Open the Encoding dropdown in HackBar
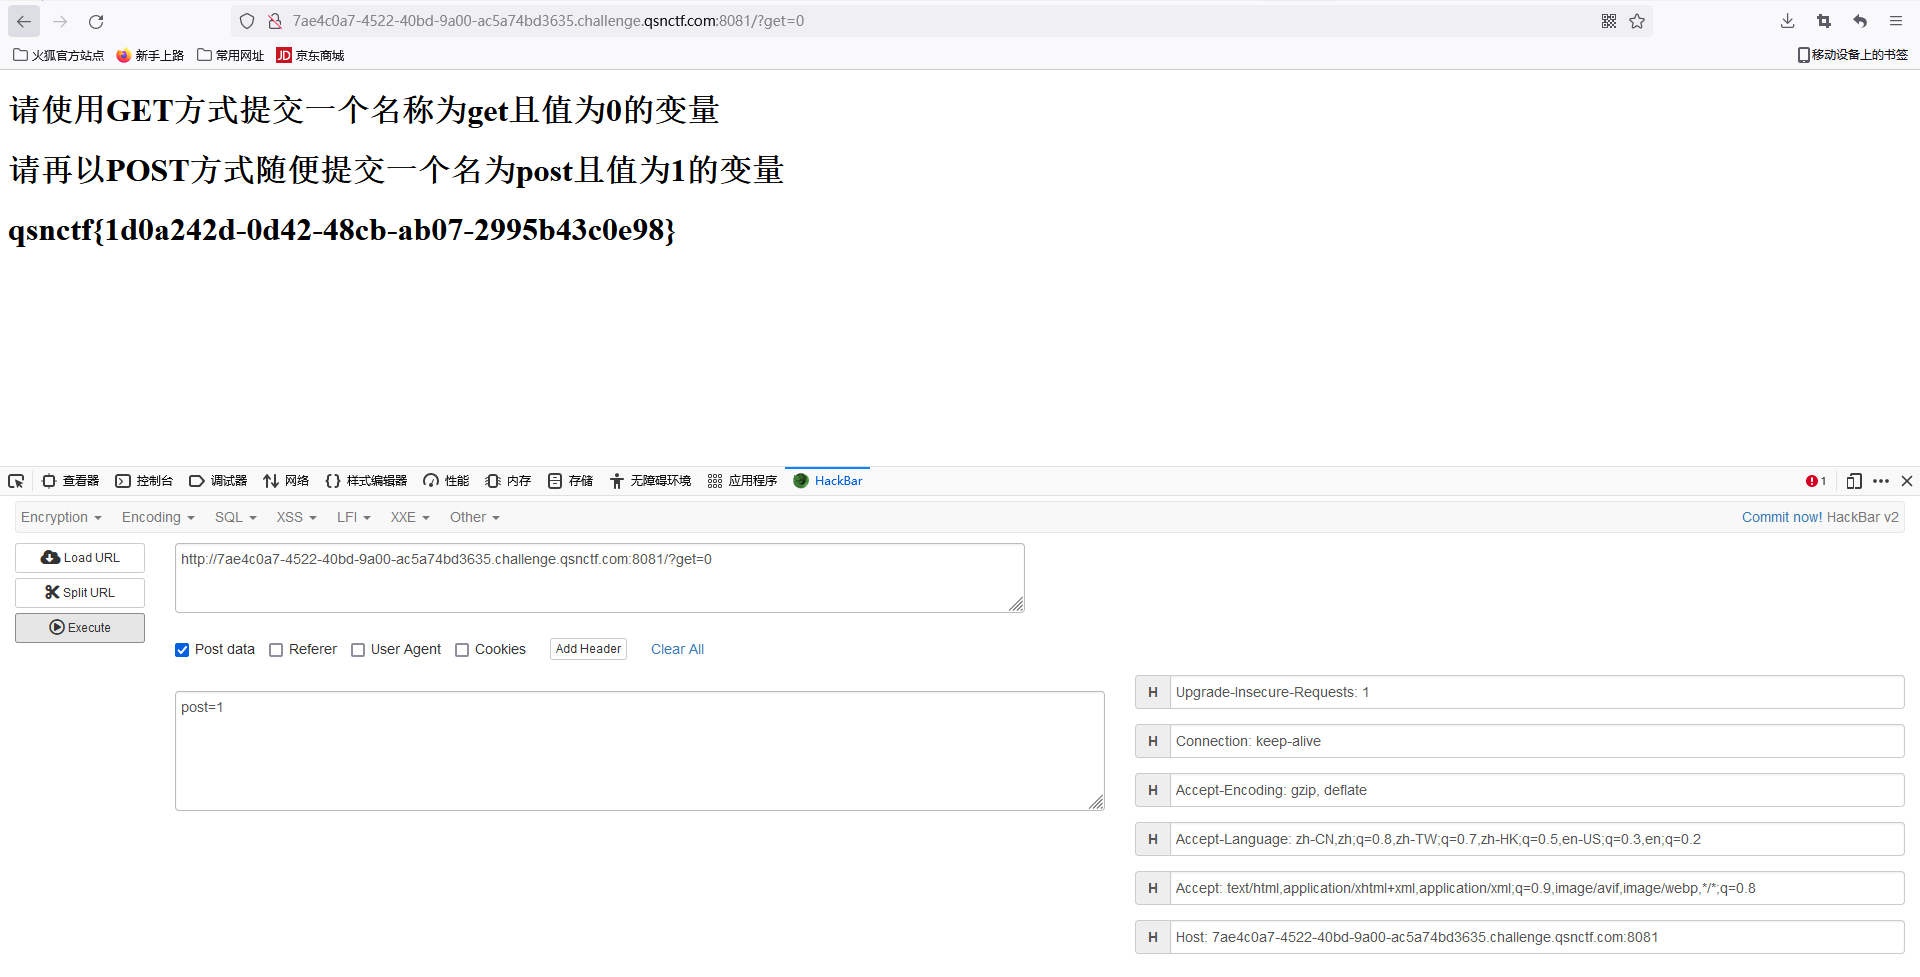The width and height of the screenshot is (1920, 977). click(x=157, y=517)
